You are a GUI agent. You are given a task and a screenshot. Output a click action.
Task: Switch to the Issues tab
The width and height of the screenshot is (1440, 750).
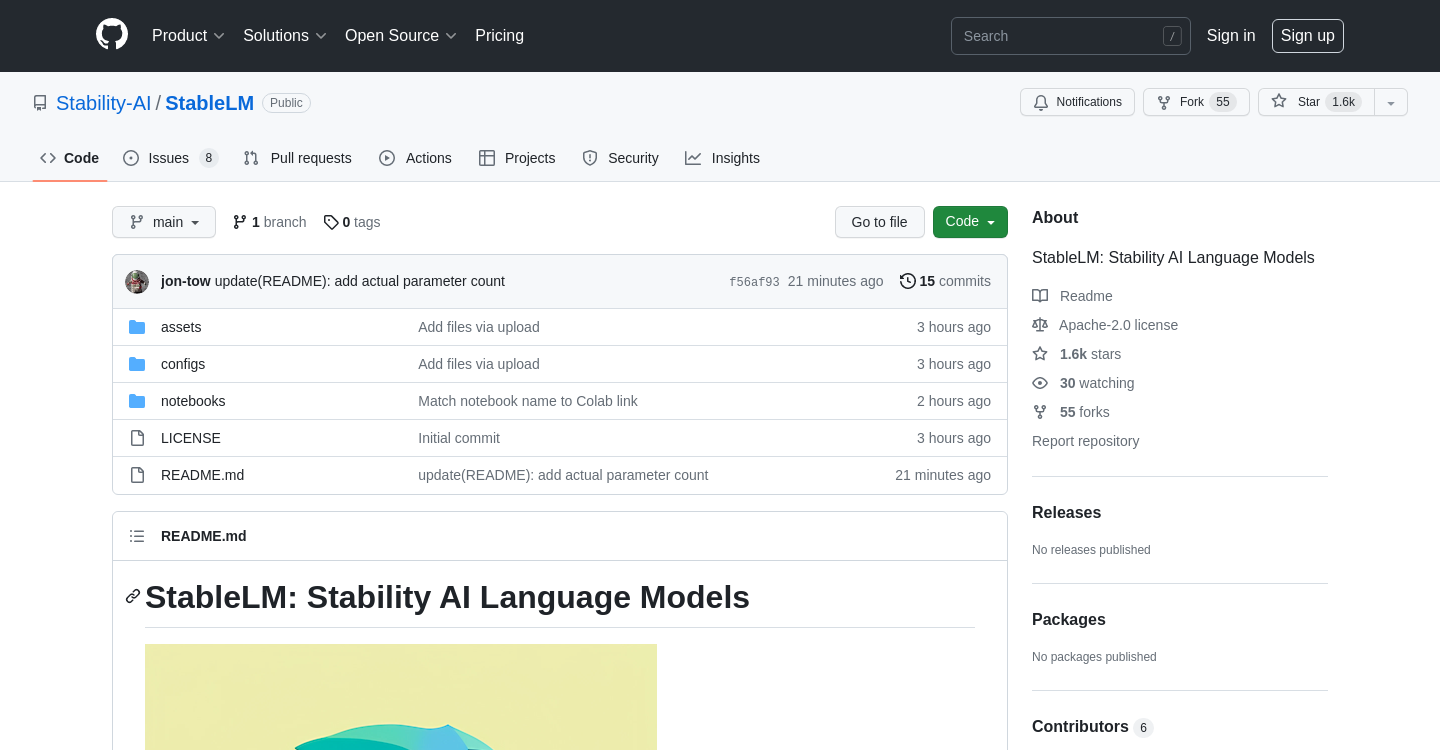pyautogui.click(x=170, y=158)
